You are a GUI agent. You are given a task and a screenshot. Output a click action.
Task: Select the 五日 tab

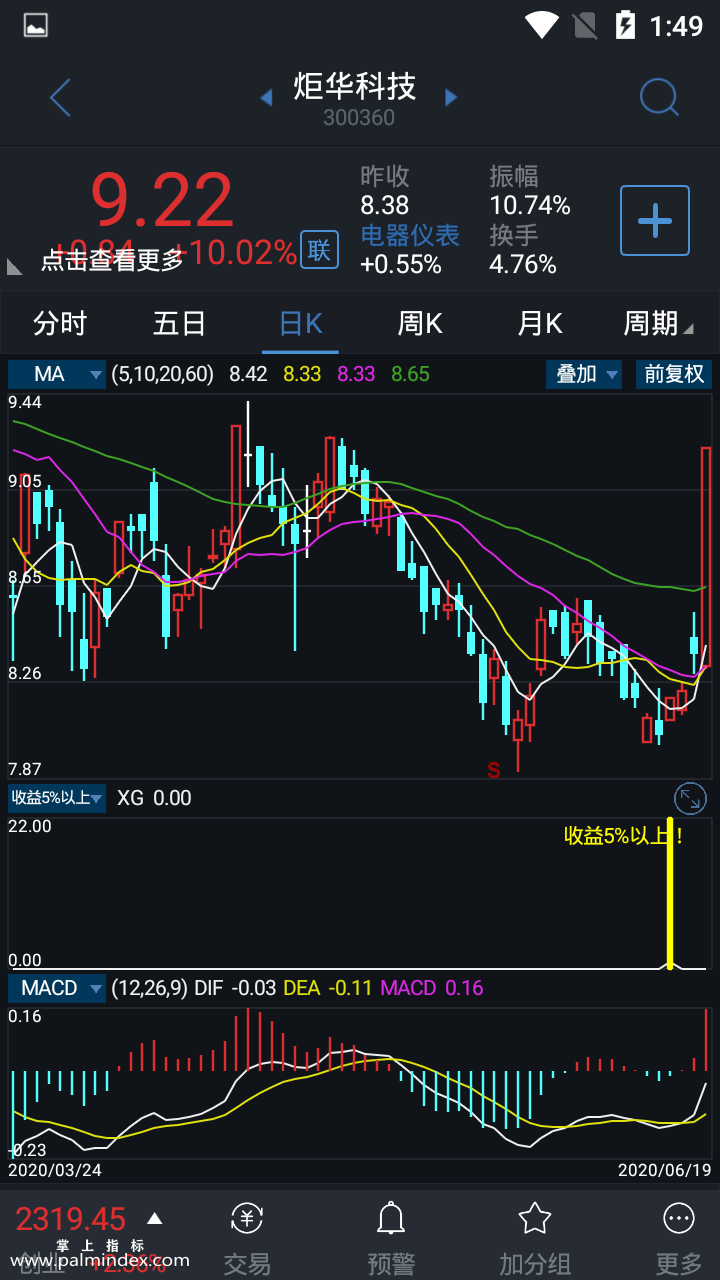click(180, 323)
